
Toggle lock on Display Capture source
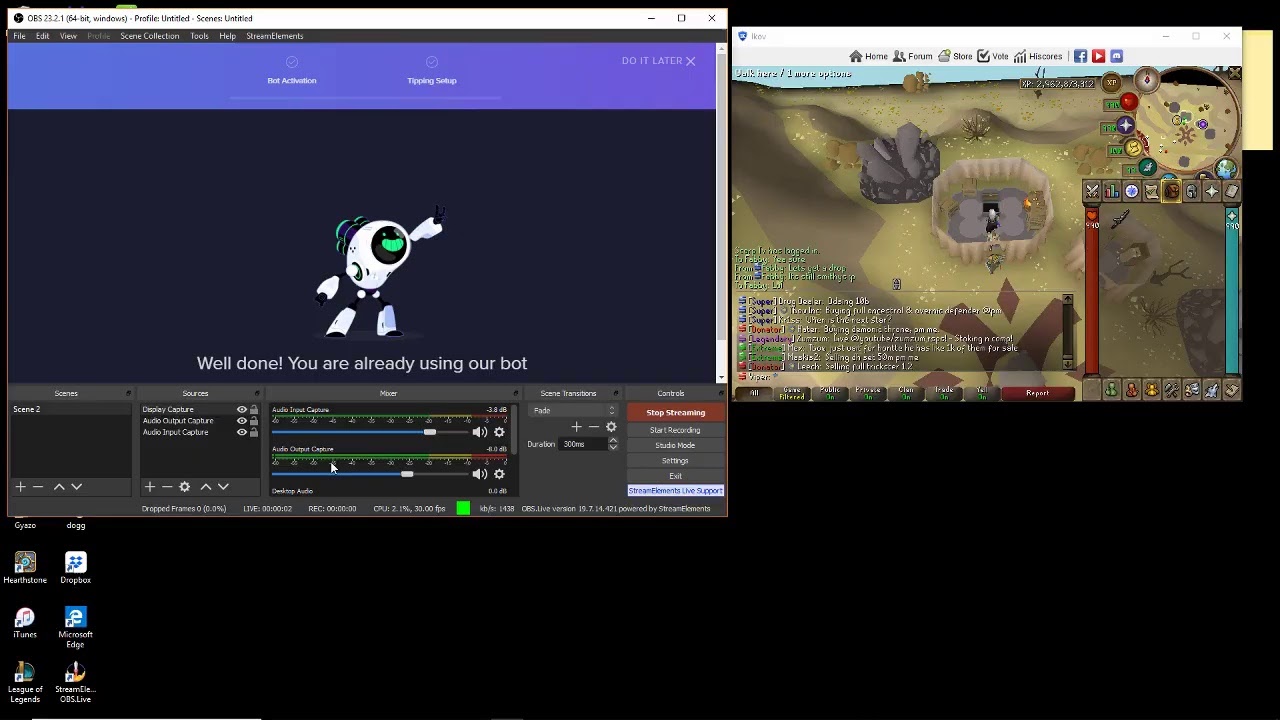point(254,410)
